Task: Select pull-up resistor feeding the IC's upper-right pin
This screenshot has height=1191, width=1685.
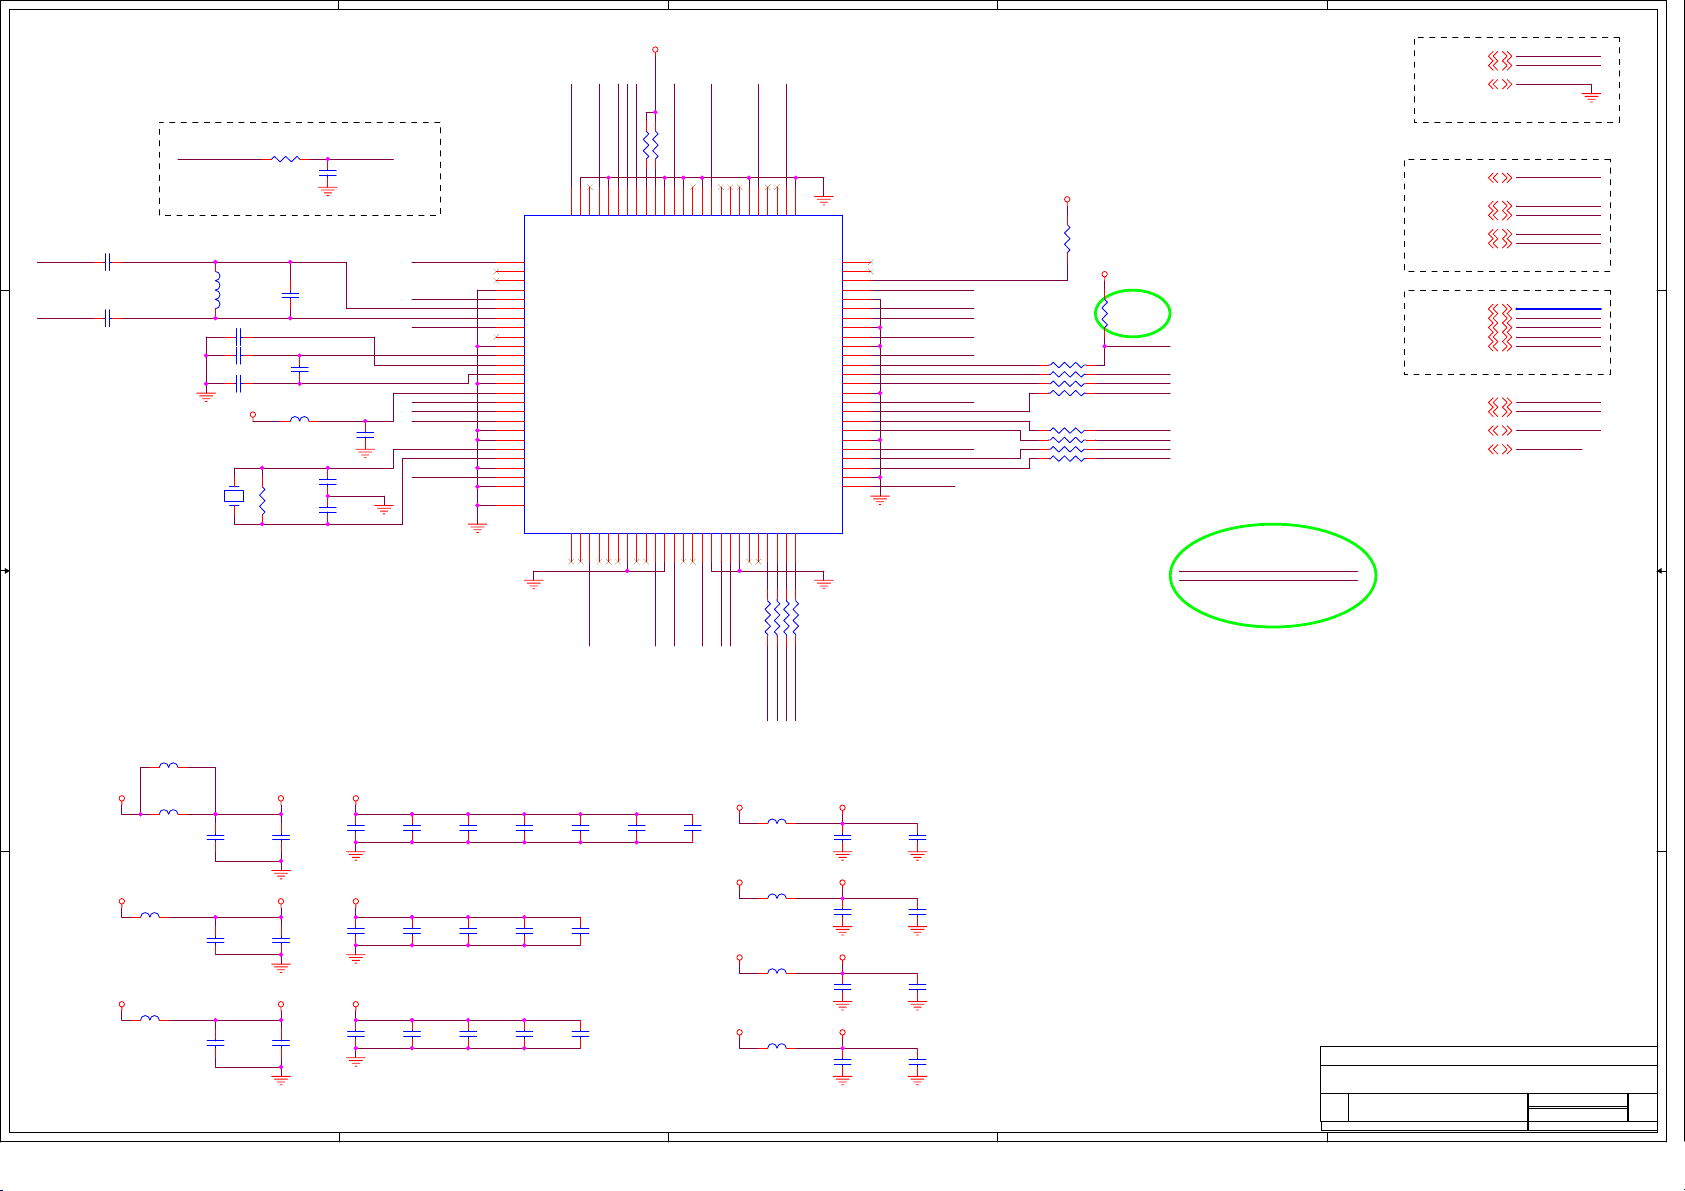Action: coord(1067,240)
